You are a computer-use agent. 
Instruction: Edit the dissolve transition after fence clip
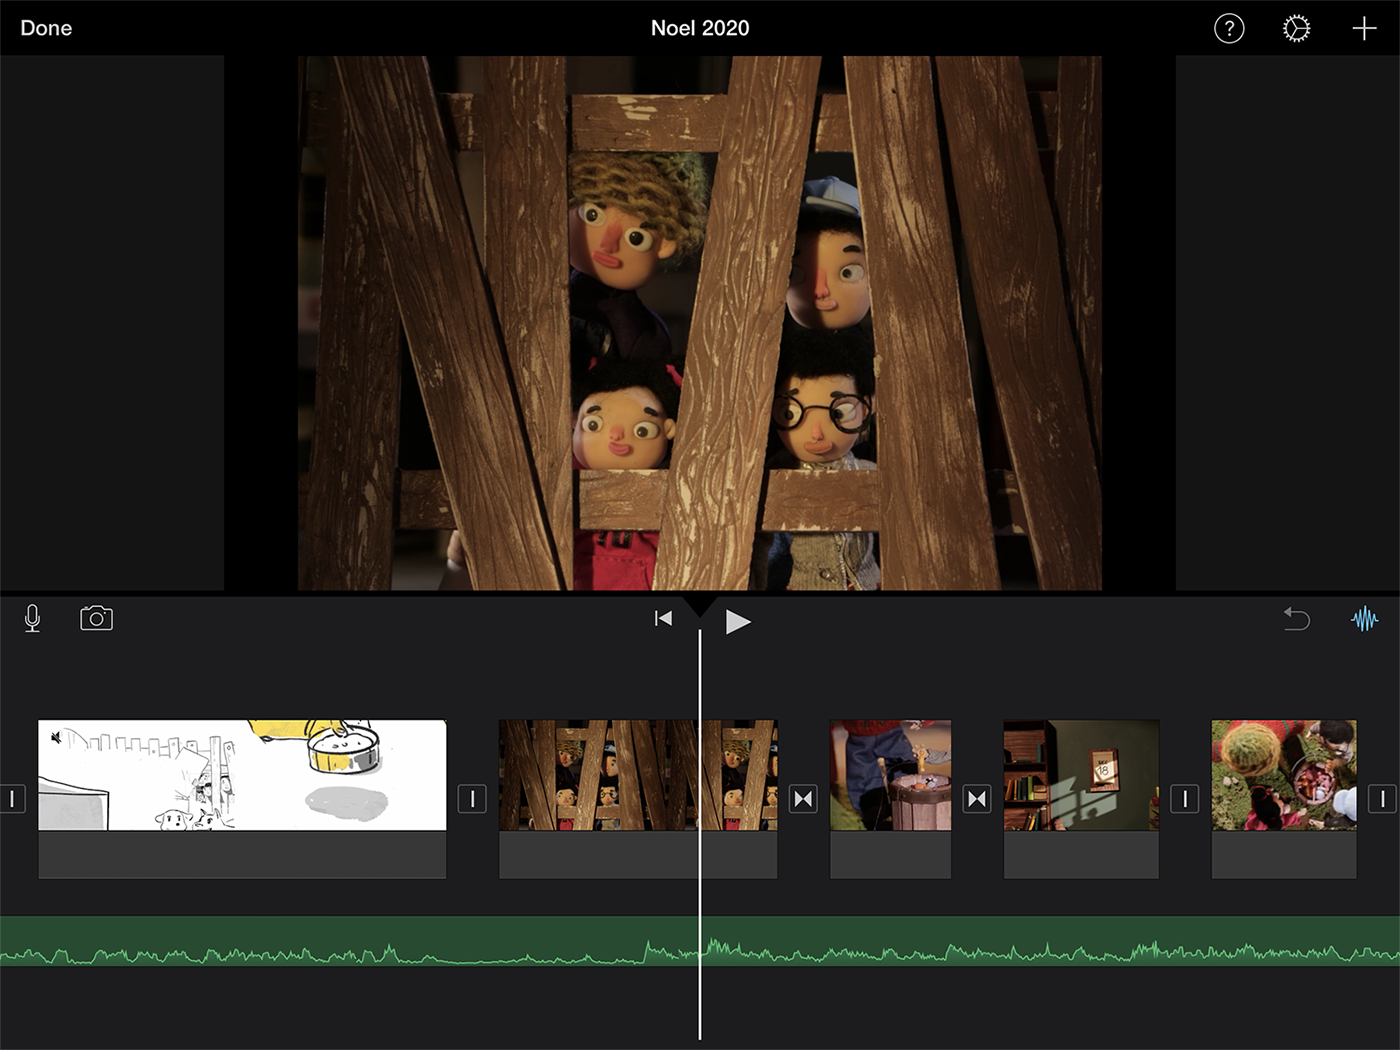point(803,799)
